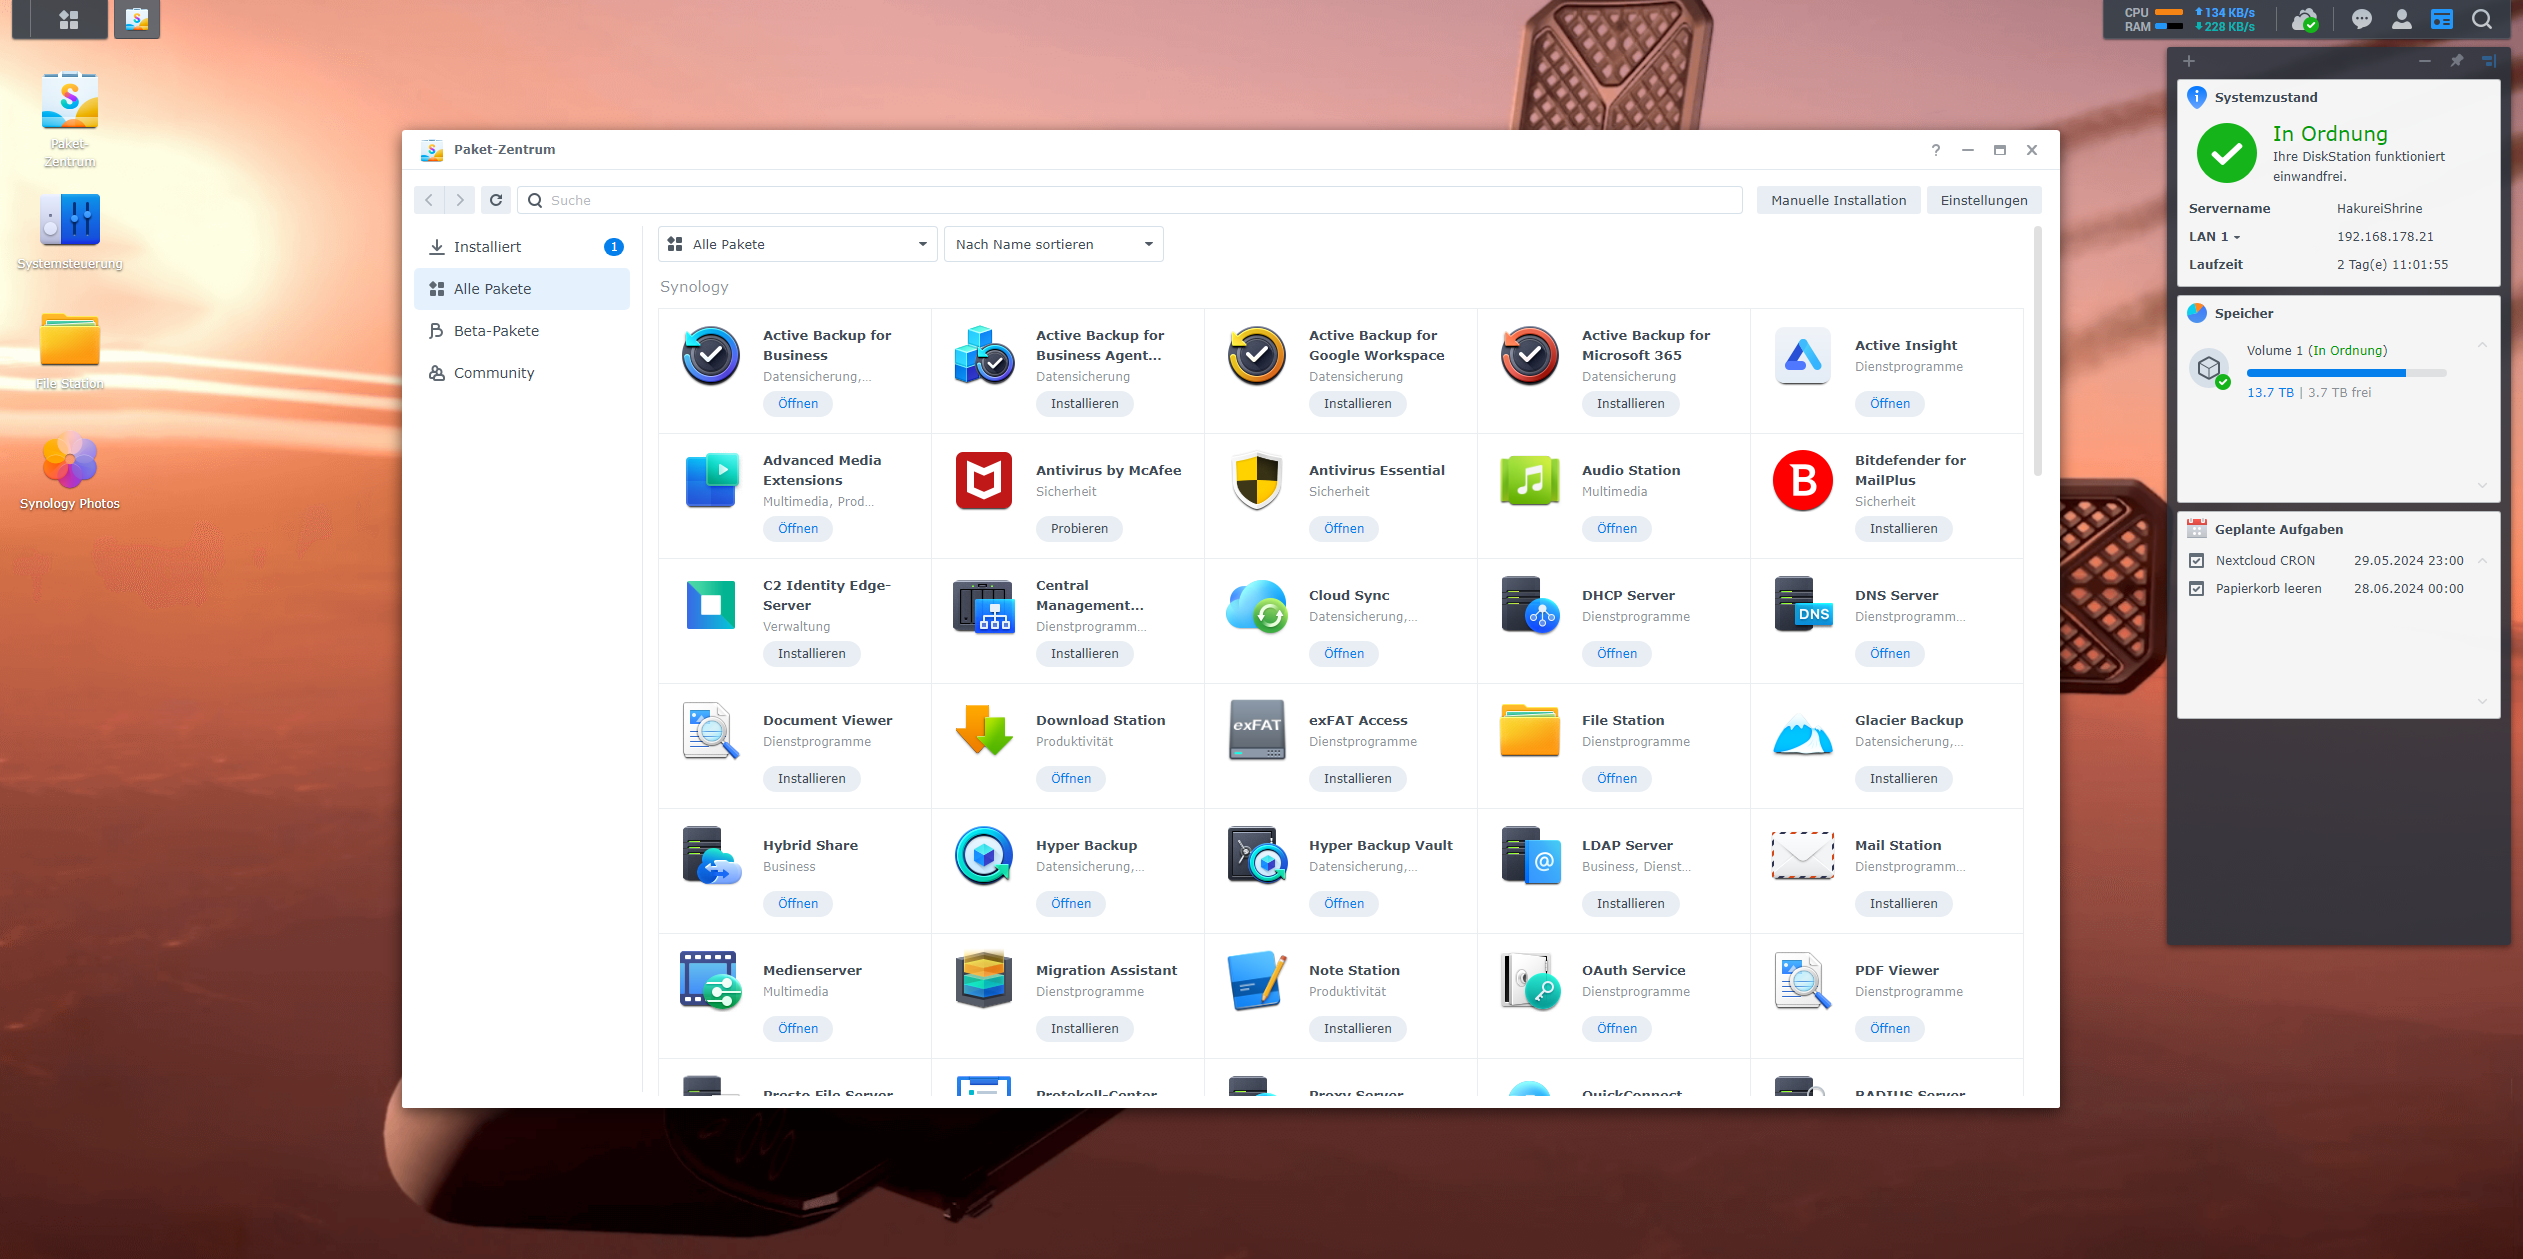Screen dimensions: 2523x1259
Task: Click Installieren for Note Station
Action: coord(1357,1028)
